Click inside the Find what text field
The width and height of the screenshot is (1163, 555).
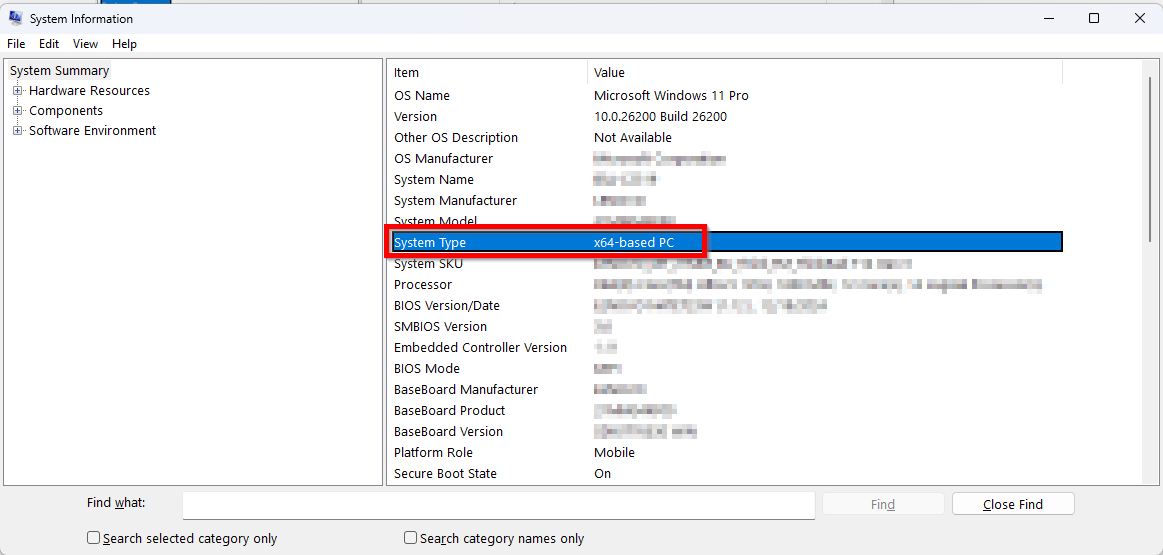[x=498, y=505]
